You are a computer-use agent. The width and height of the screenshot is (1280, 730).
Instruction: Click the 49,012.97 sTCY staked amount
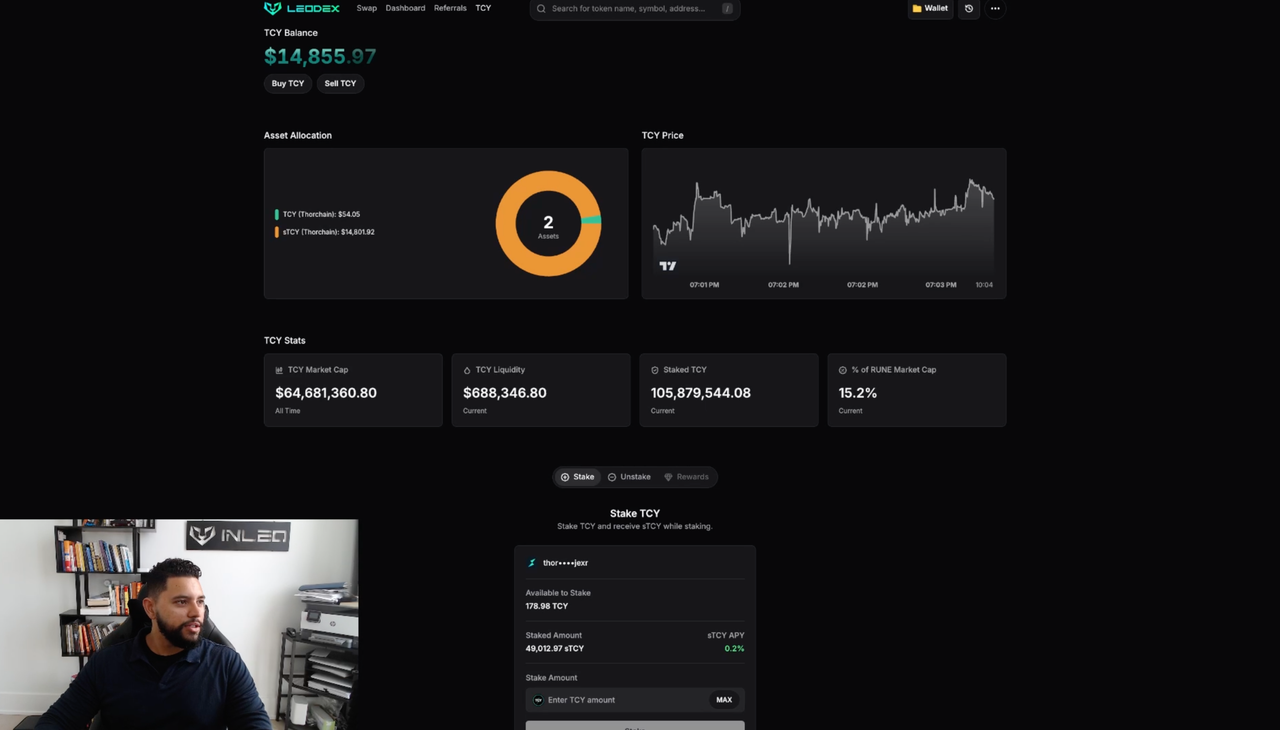pos(555,648)
